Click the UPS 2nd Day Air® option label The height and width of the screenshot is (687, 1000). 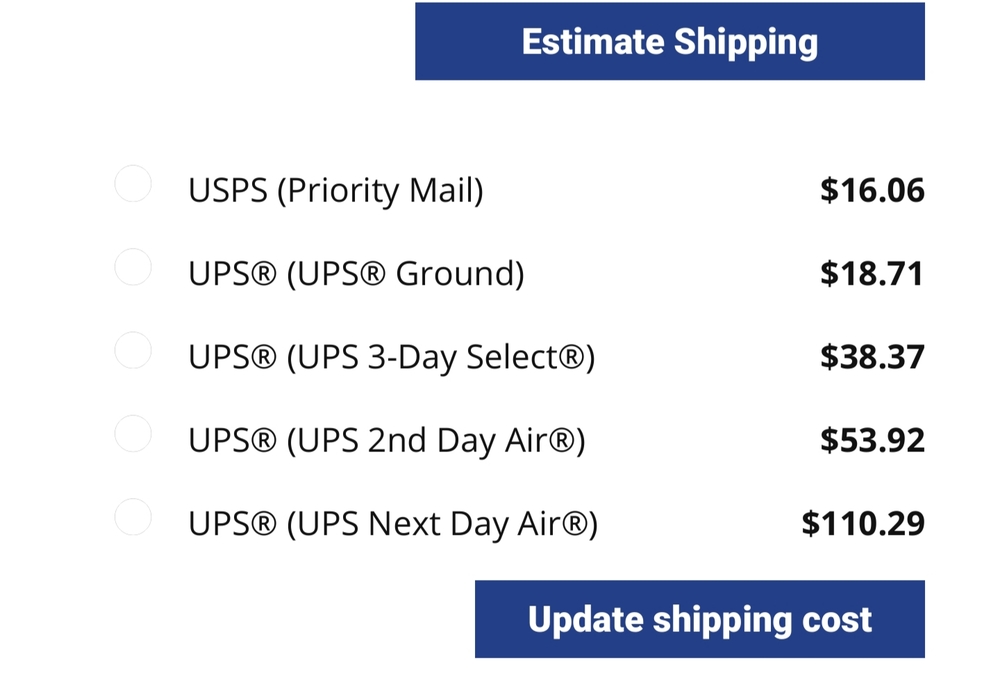386,440
